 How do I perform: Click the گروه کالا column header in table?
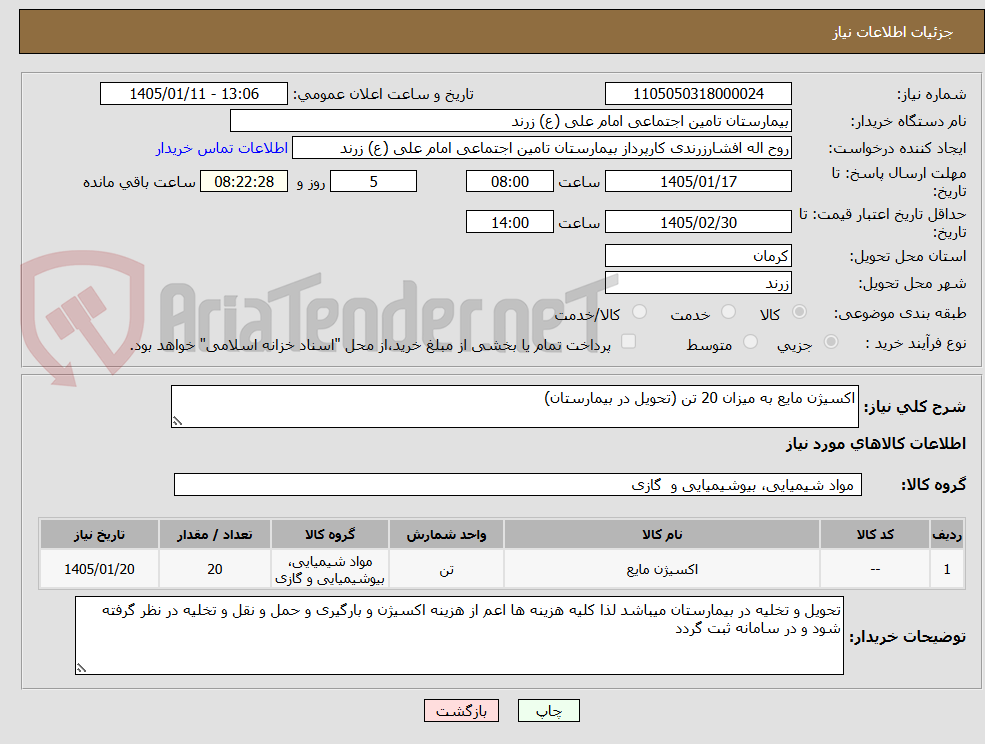click(330, 534)
